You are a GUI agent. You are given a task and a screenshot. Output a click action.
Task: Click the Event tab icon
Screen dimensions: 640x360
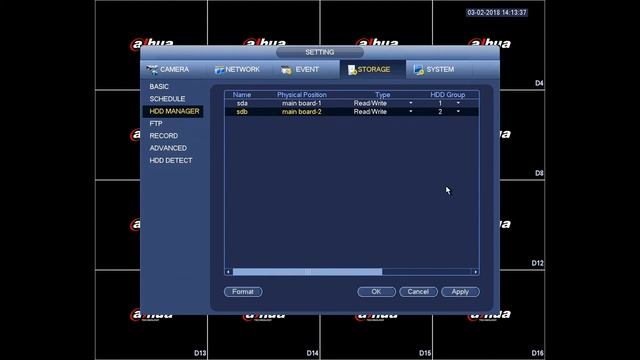tap(286, 70)
